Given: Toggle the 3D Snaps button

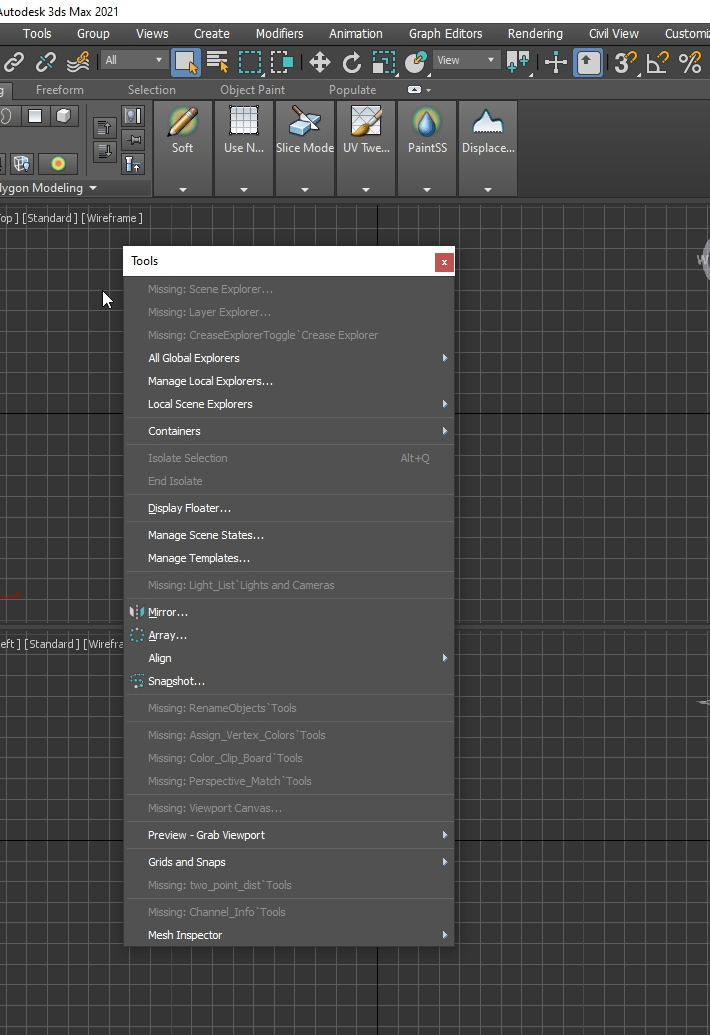Looking at the screenshot, I should click(x=626, y=62).
